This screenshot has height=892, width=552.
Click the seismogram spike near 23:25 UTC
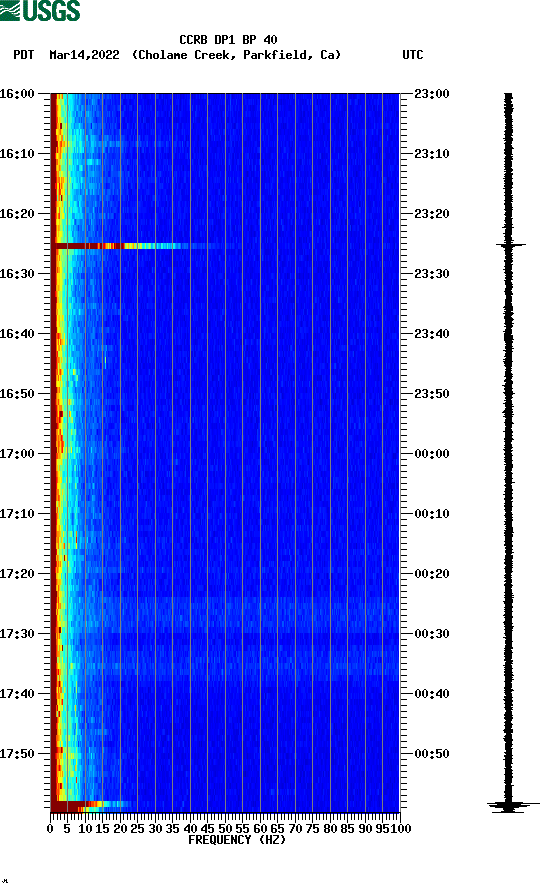click(x=510, y=245)
